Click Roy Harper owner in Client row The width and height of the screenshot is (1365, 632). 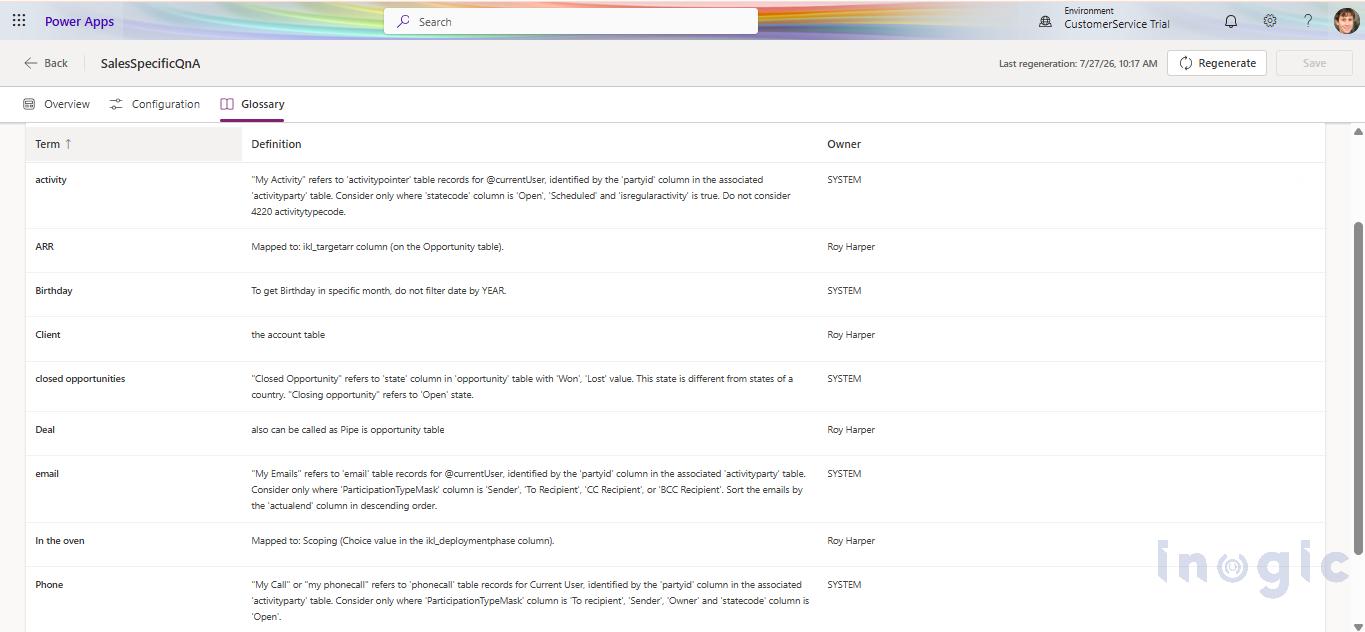coord(851,335)
